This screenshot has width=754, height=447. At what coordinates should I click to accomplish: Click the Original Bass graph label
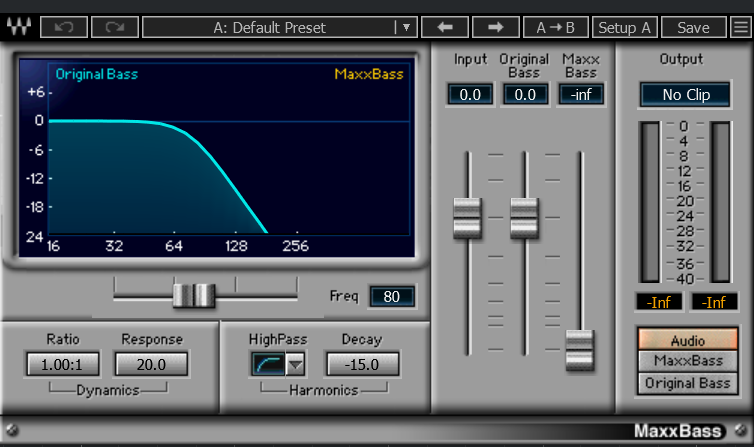click(x=97, y=74)
